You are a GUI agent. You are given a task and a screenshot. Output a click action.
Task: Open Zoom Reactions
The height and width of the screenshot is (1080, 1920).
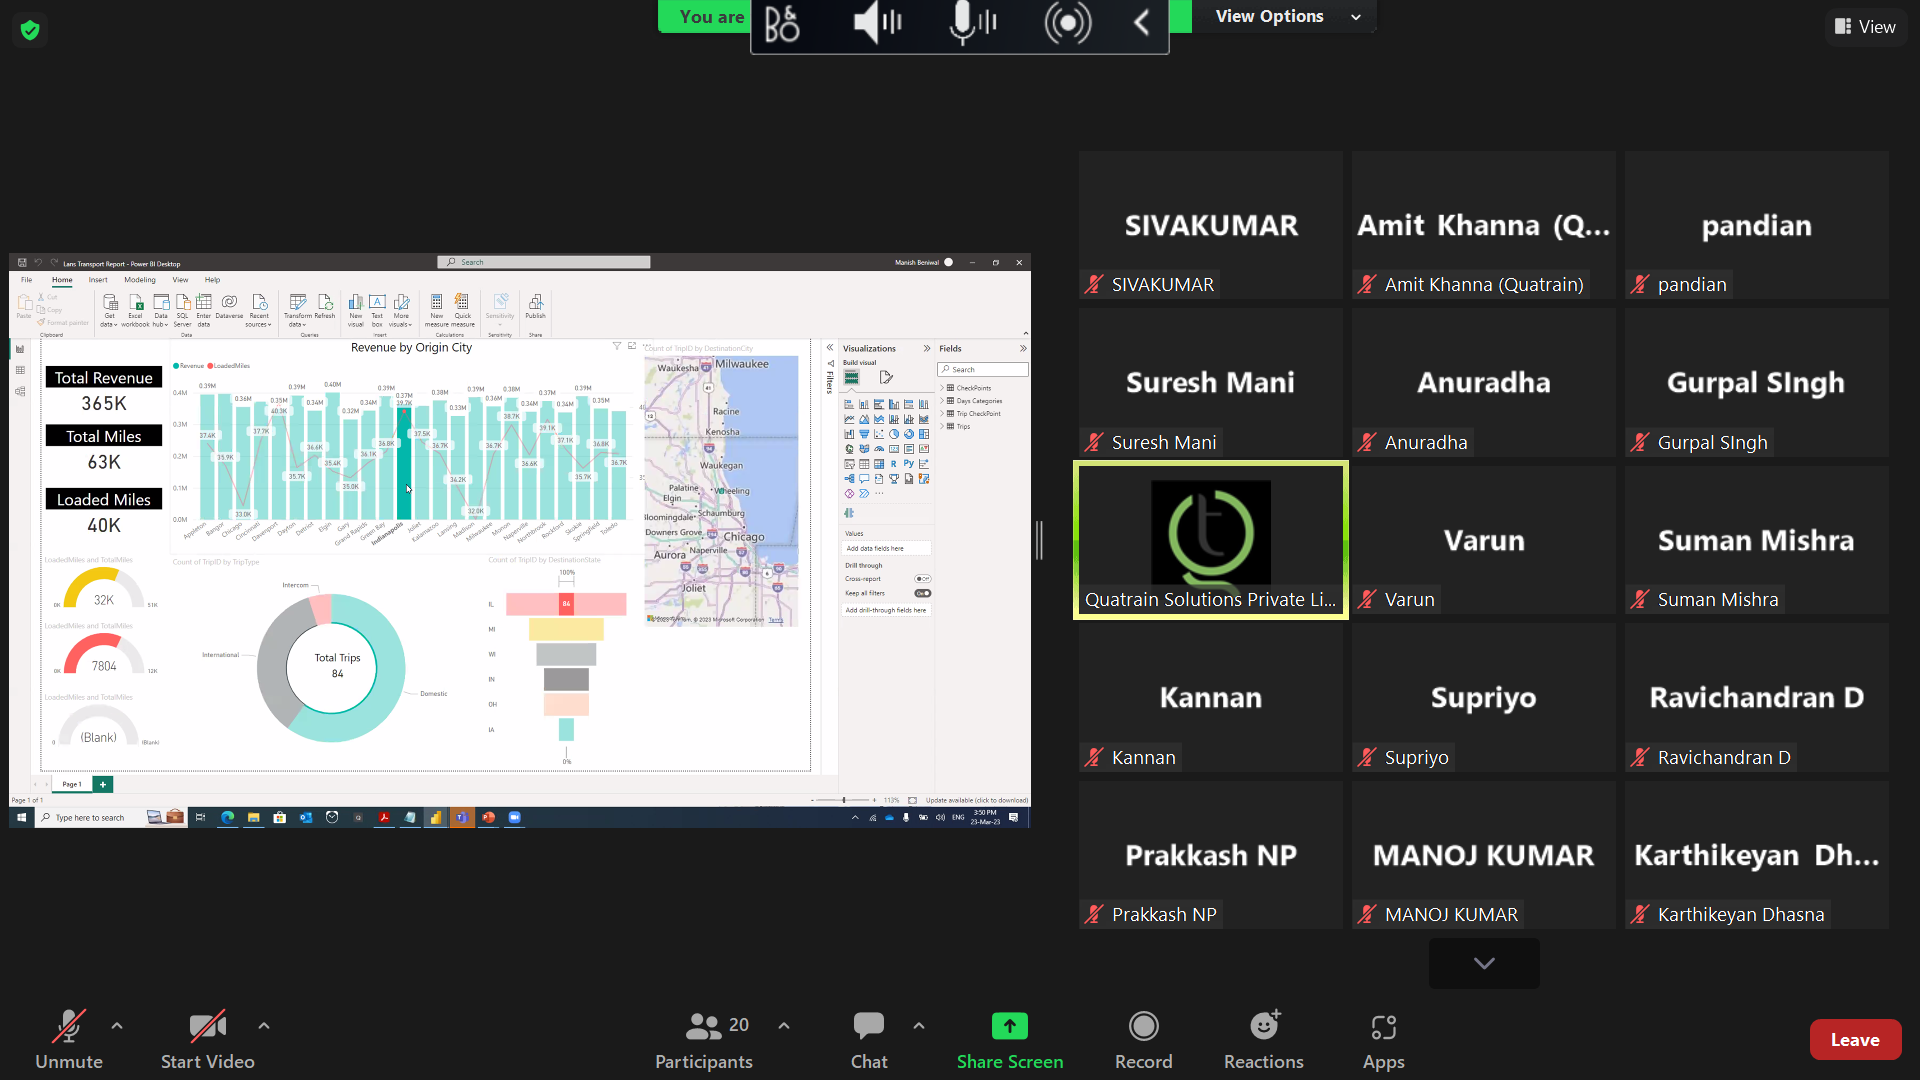[1263, 1040]
